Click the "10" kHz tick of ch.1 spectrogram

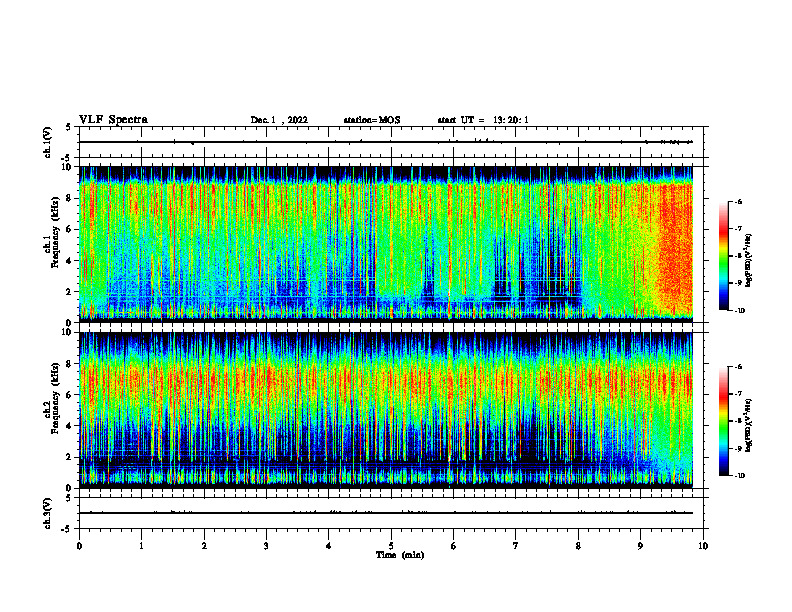68,167
